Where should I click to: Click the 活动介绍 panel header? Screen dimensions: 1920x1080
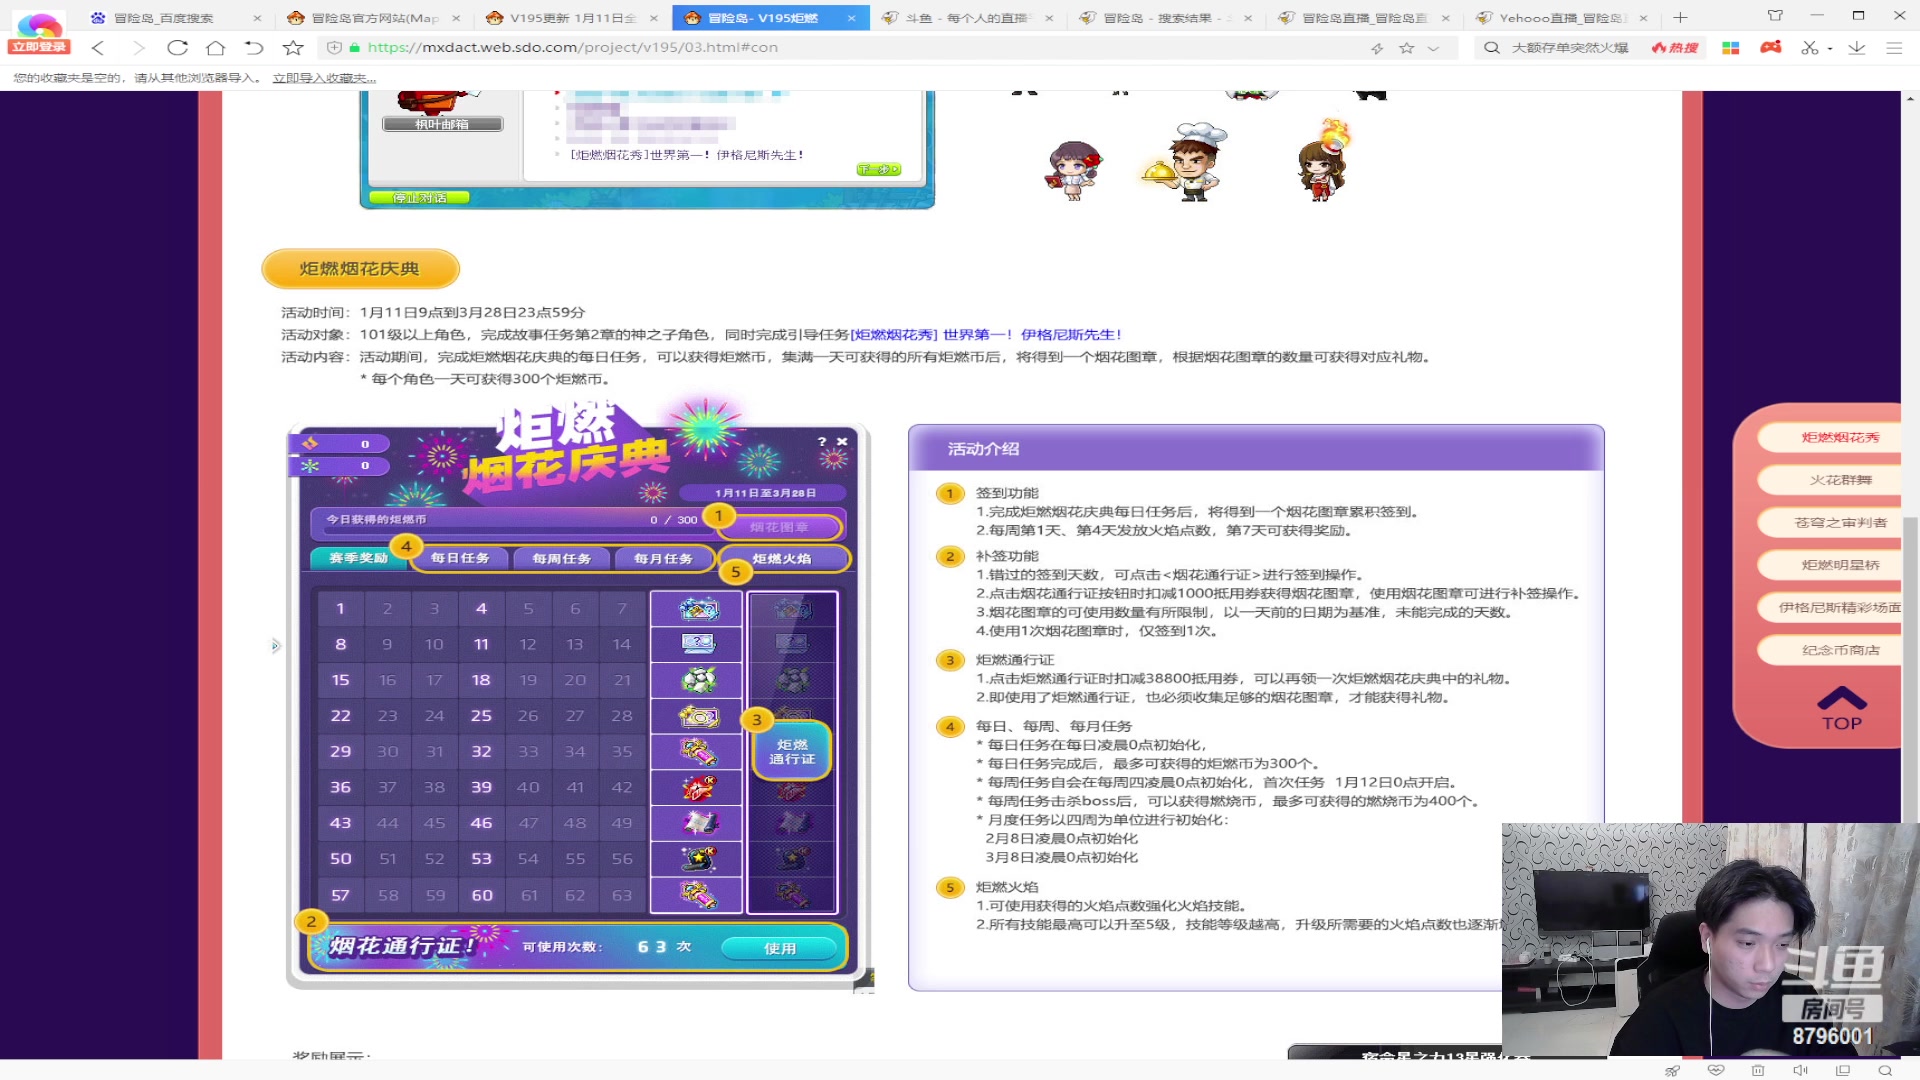1256,449
